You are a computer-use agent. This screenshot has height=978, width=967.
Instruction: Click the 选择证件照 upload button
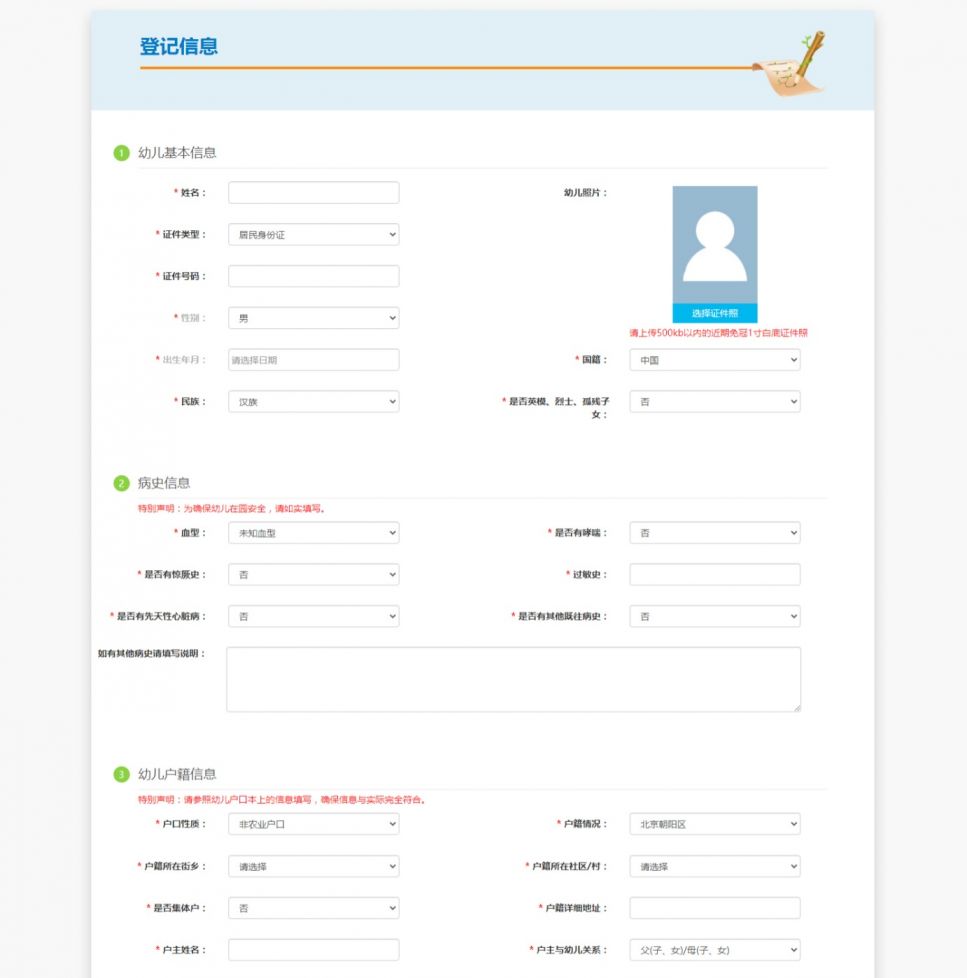(x=715, y=313)
